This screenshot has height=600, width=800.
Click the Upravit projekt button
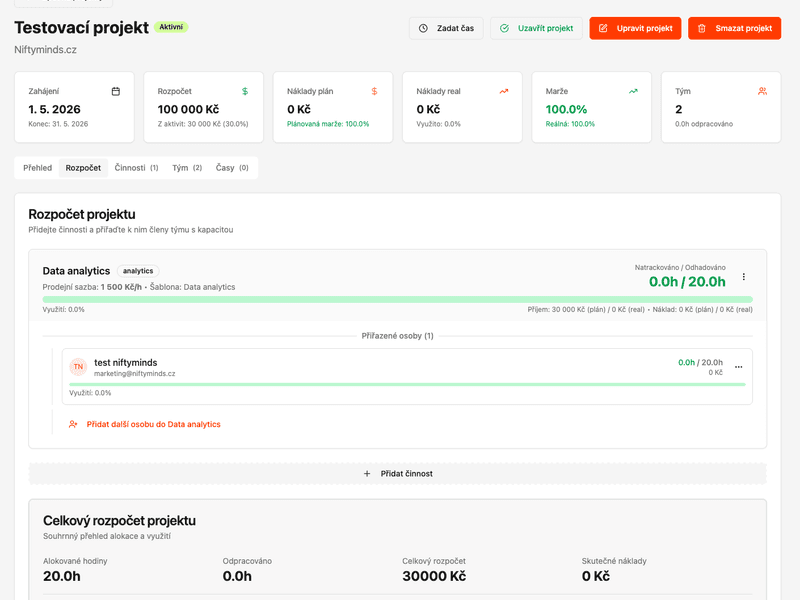coord(635,28)
